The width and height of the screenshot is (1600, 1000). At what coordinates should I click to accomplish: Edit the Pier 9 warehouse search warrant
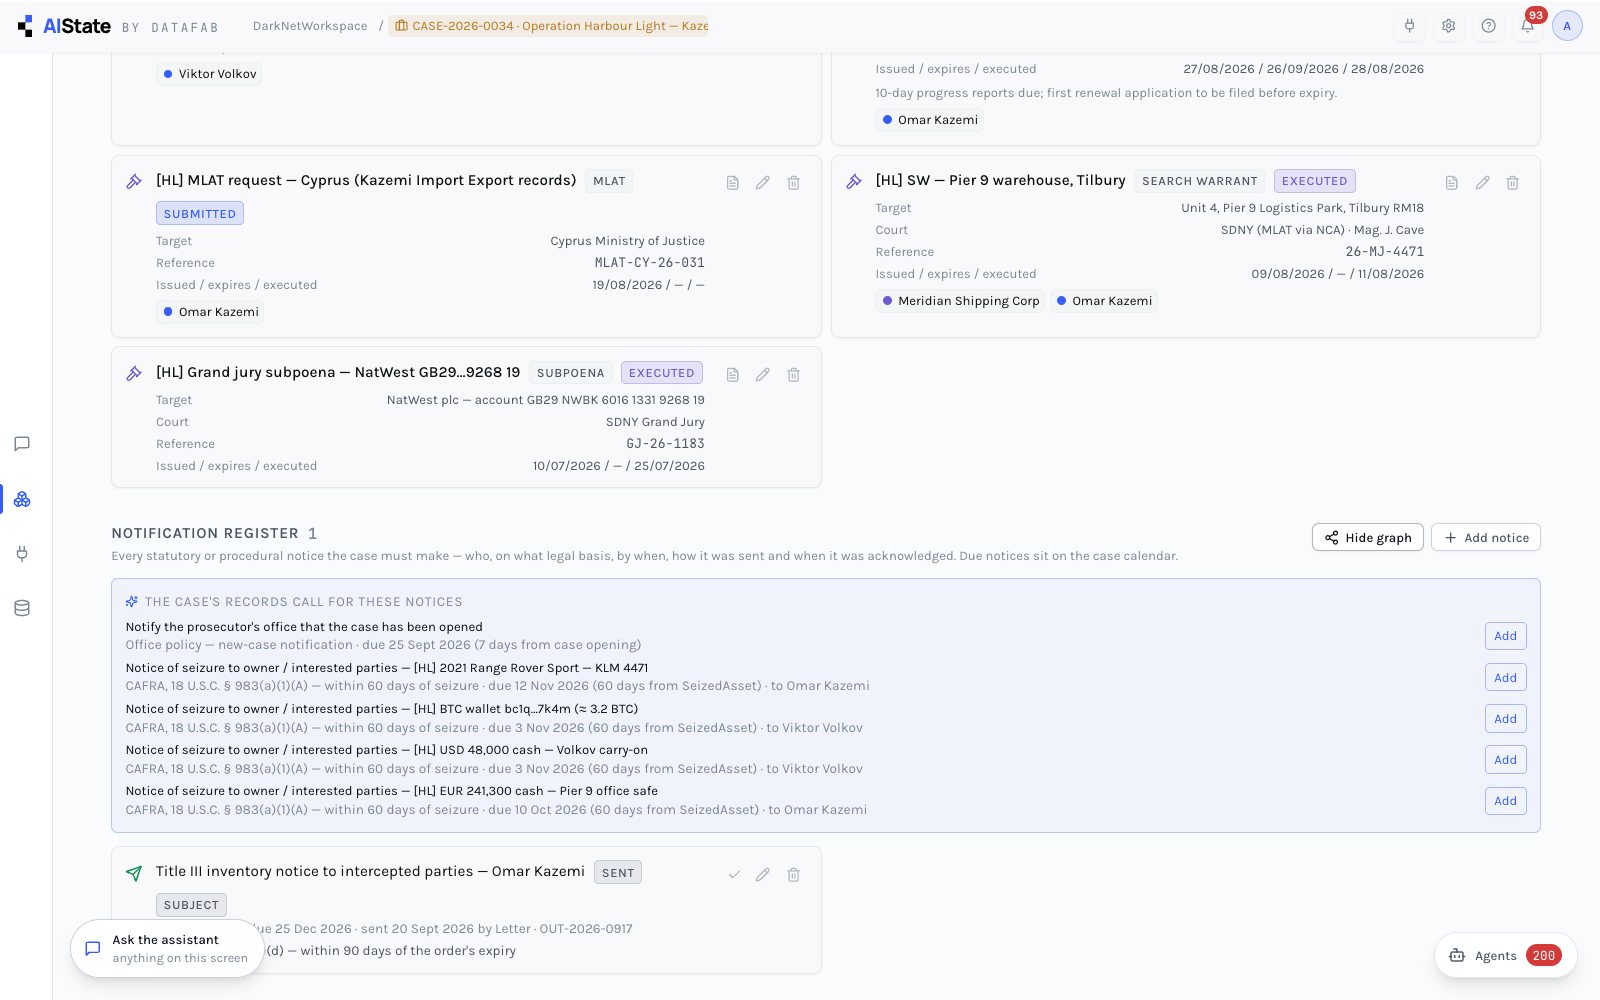pos(1483,182)
